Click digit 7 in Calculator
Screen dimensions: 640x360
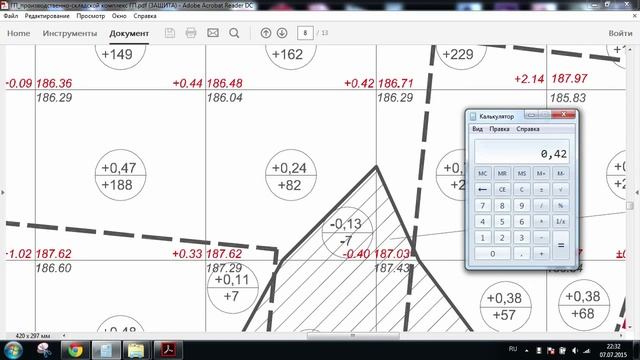(x=482, y=205)
